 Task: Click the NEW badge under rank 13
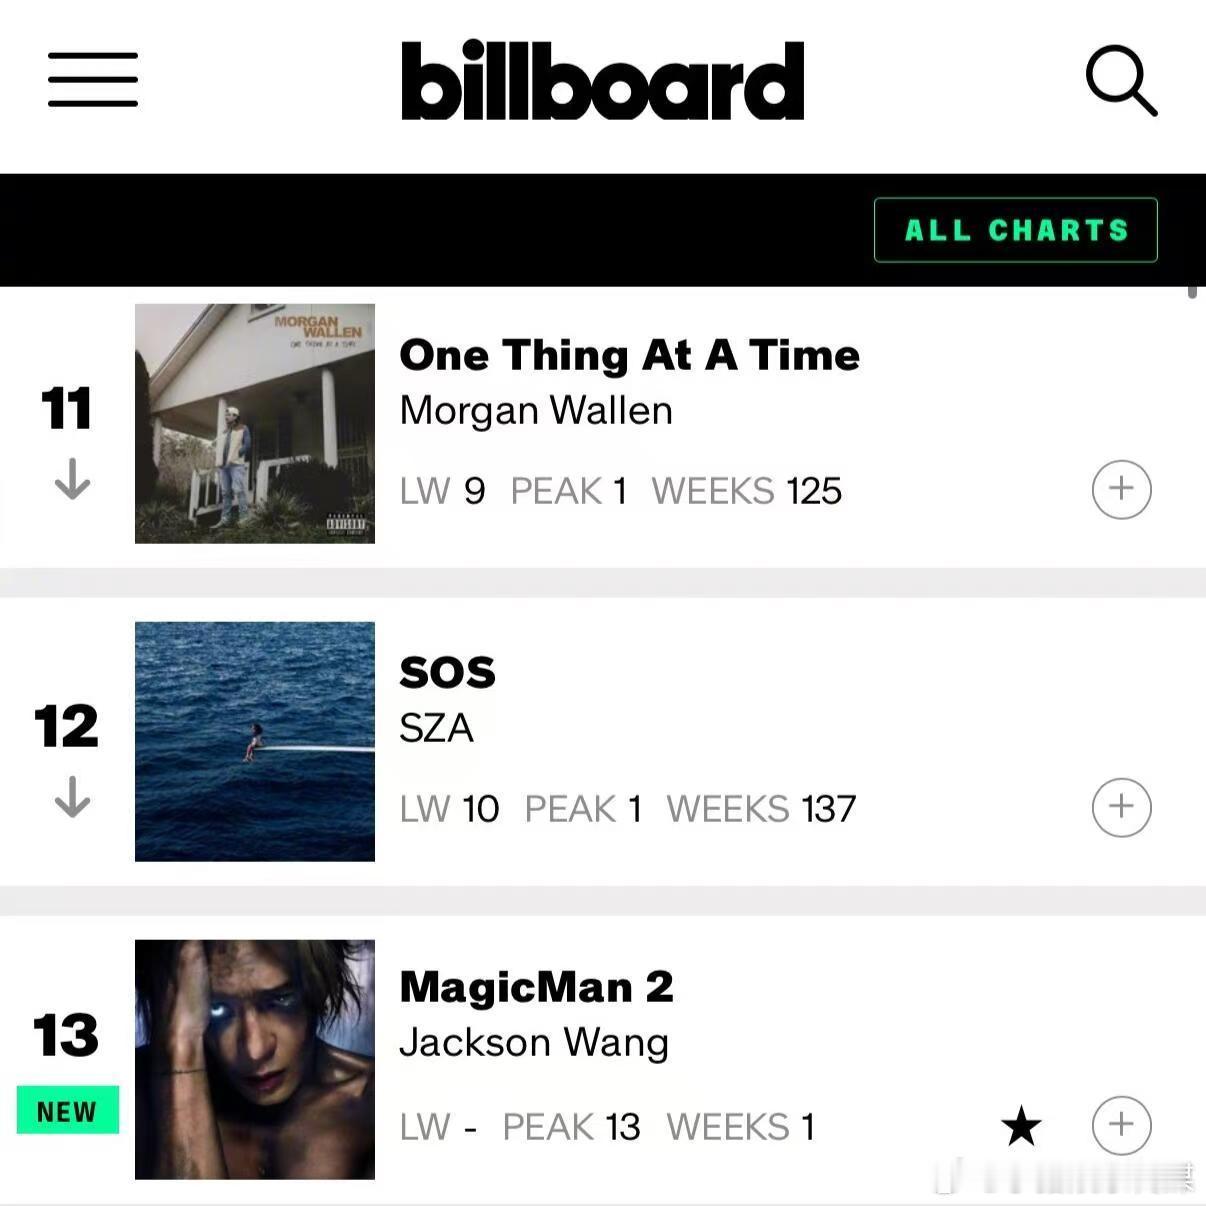tap(67, 1110)
